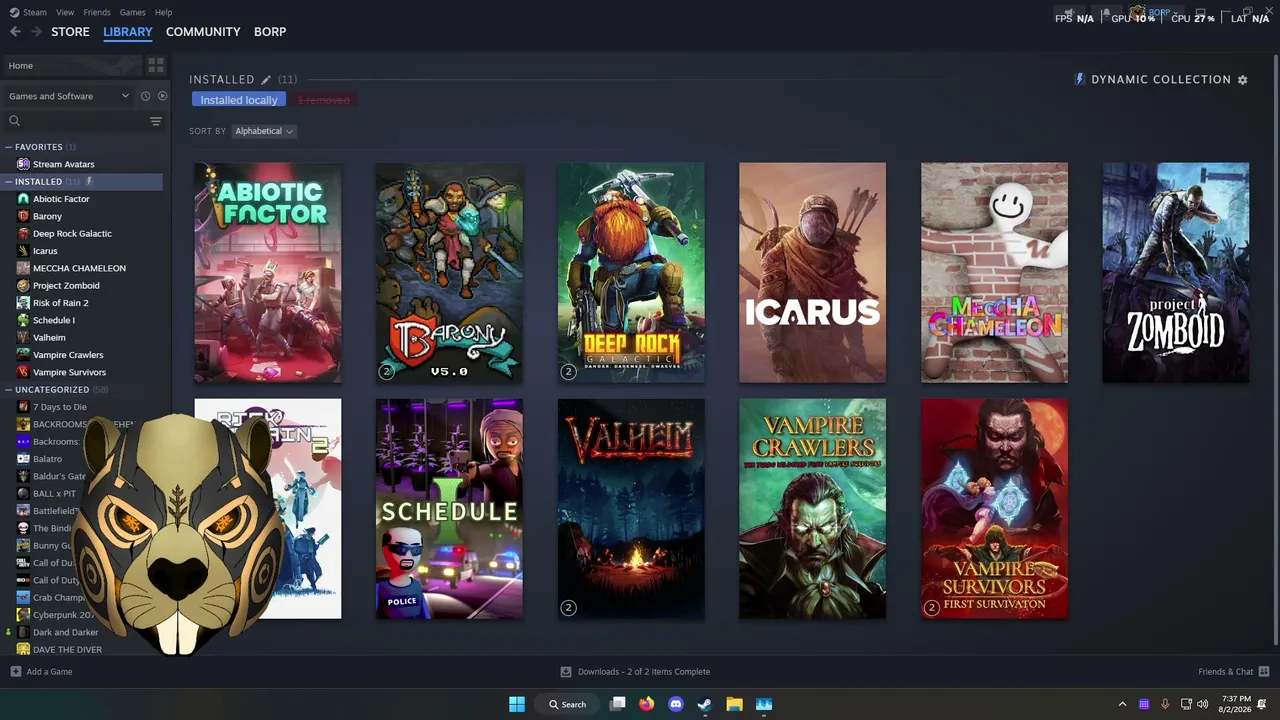Open the BORP profile tab
Screen dimensions: 1280x720
click(270, 32)
